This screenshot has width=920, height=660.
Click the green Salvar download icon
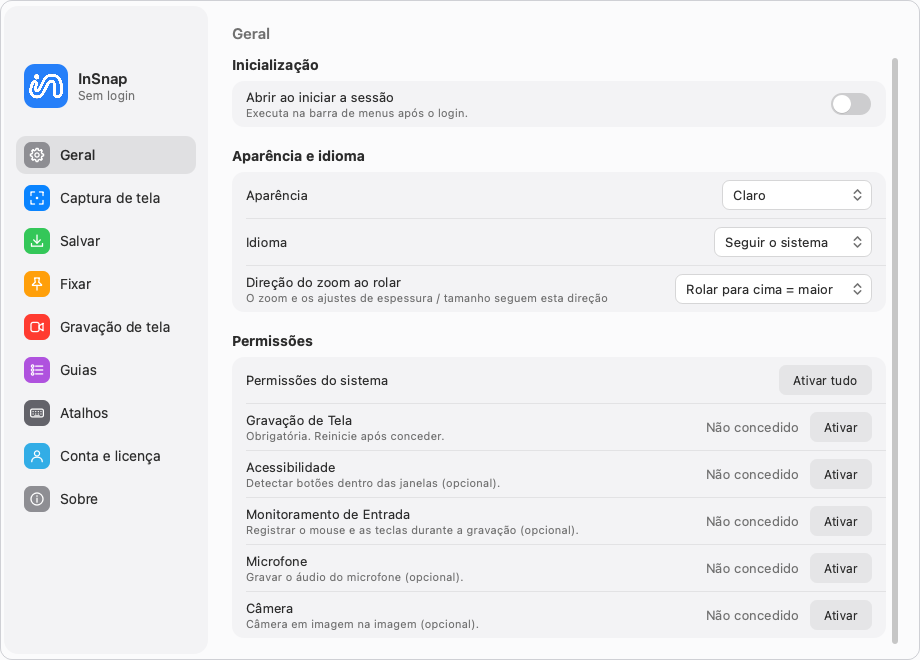click(37, 241)
